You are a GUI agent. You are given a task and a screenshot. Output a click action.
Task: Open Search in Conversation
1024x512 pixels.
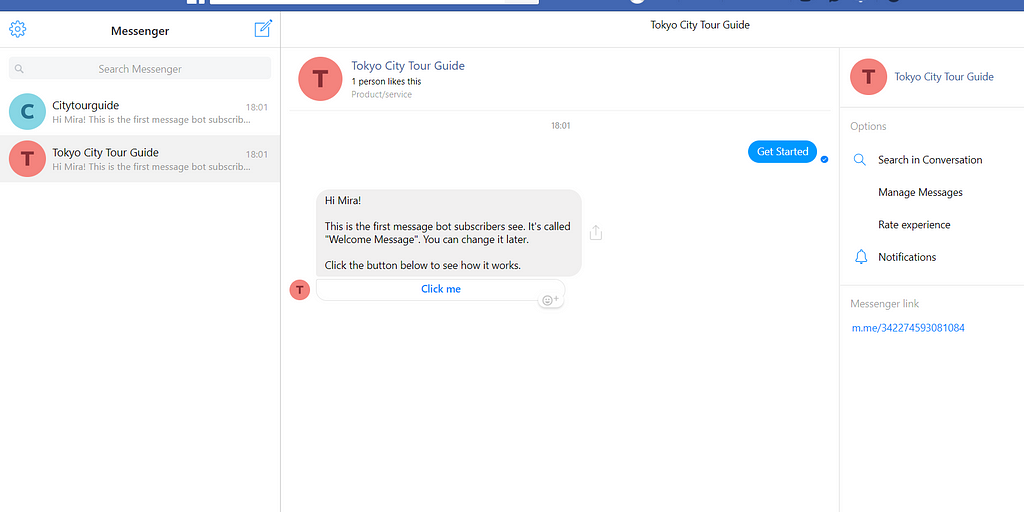[x=930, y=160]
